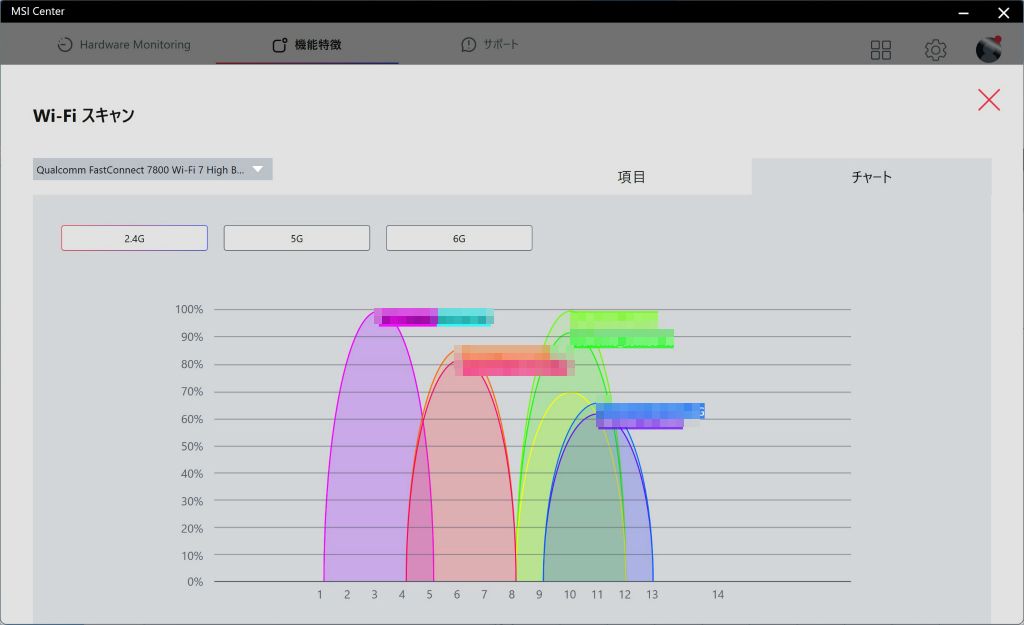
Task: Minimize the MSI Center window
Action: tap(963, 13)
